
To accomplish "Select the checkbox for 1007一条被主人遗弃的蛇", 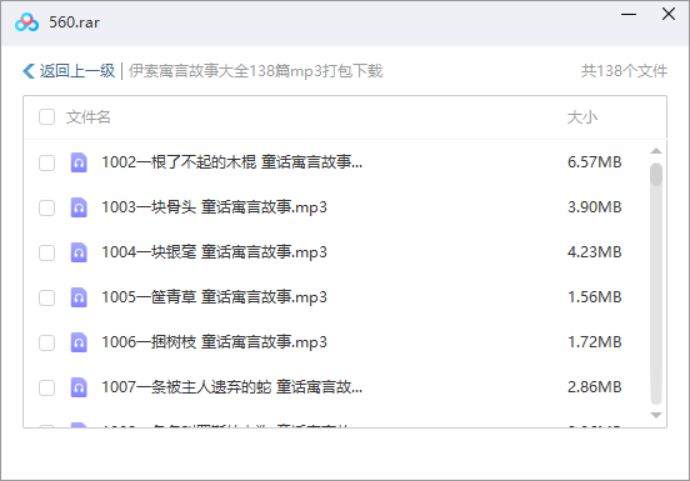I will (47, 388).
